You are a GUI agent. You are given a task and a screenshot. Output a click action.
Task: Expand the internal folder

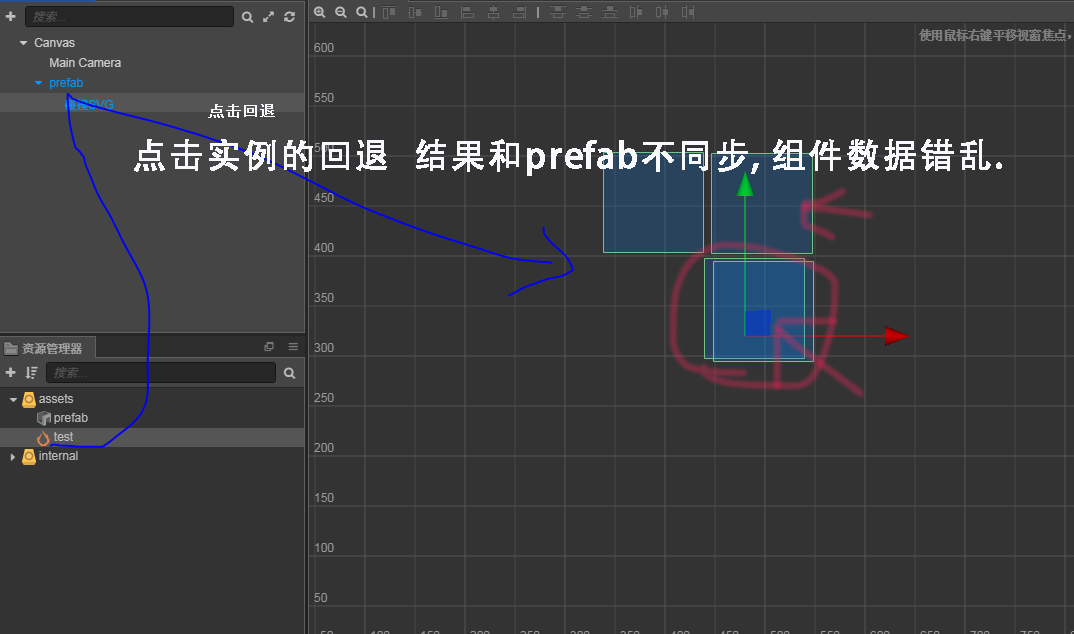click(12, 457)
